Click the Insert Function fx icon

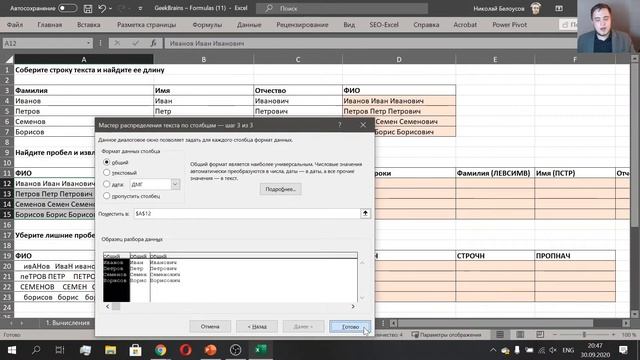click(x=153, y=43)
